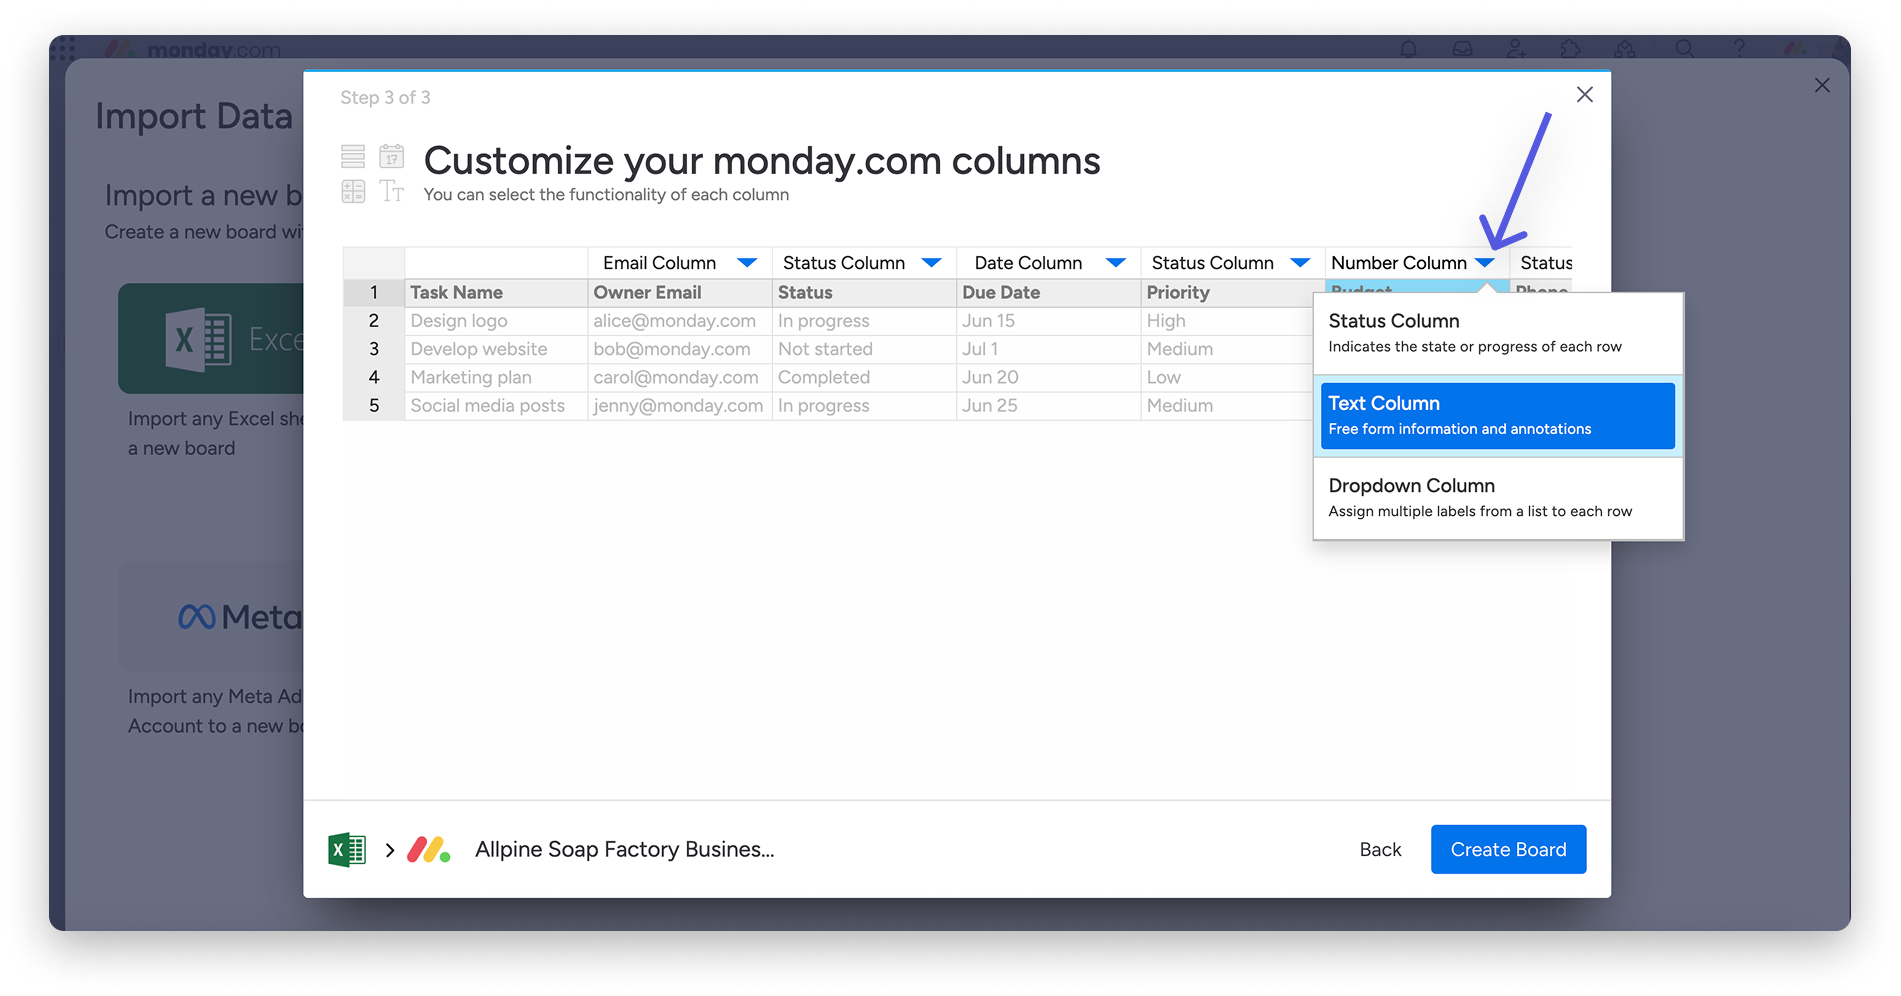
Task: Click the Step 3 of 3 label
Action: [x=385, y=97]
